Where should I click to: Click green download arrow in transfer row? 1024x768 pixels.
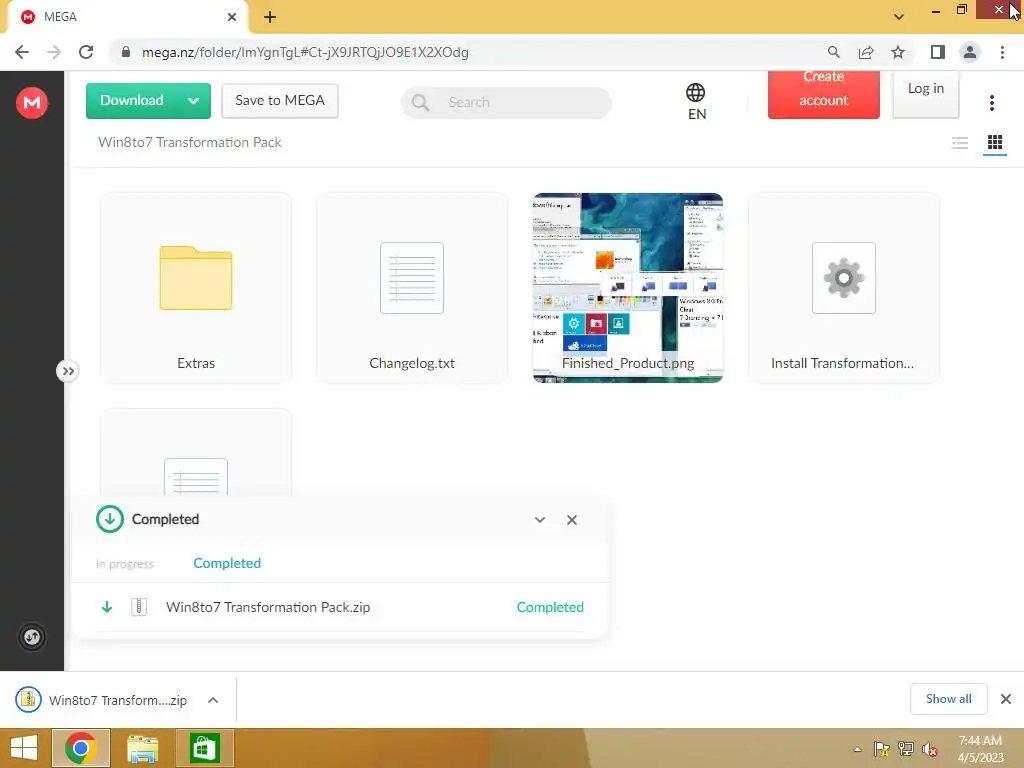tap(107, 607)
